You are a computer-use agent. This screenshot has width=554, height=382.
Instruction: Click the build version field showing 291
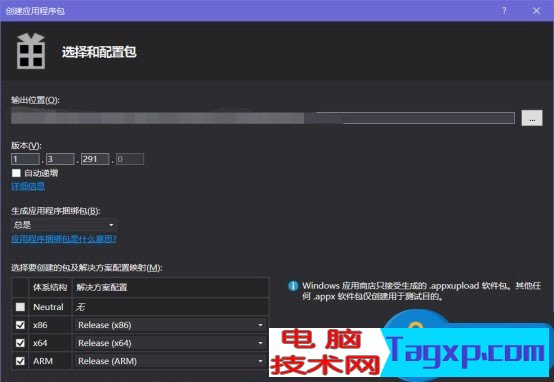95,159
